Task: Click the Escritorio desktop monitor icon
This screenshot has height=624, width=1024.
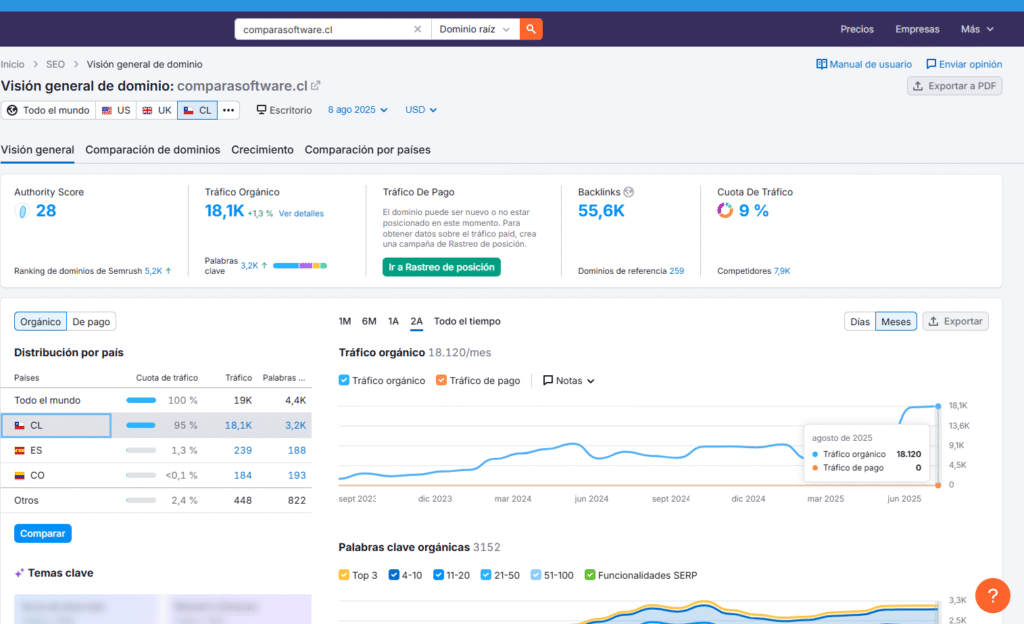Action: 261,110
